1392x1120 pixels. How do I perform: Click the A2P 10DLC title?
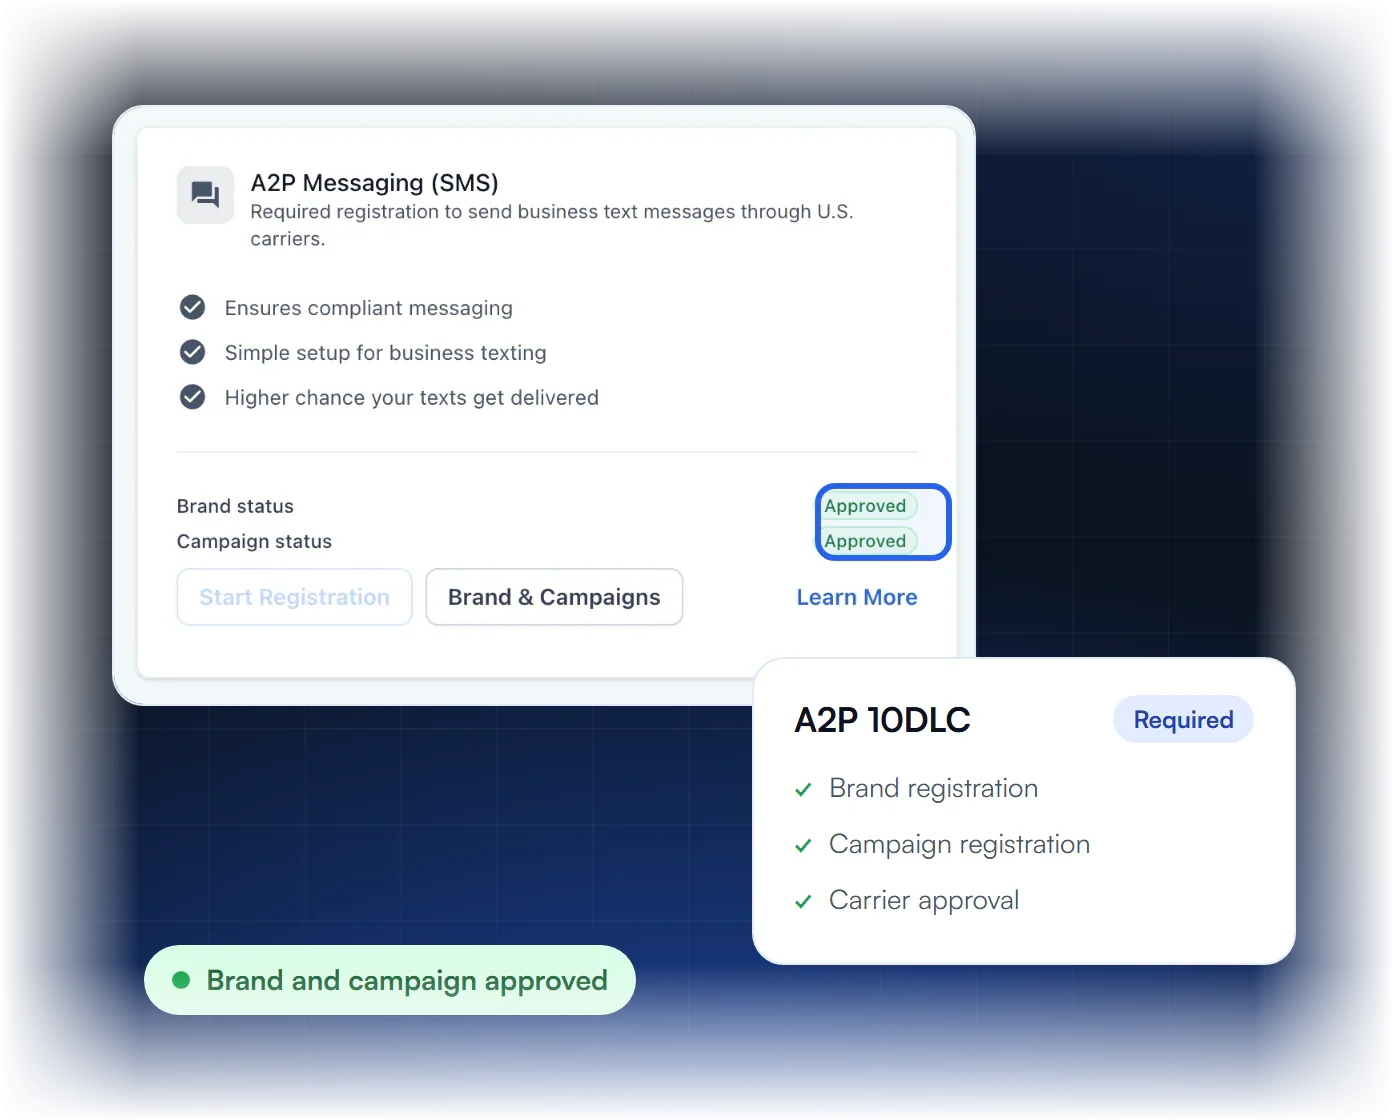pyautogui.click(x=882, y=720)
